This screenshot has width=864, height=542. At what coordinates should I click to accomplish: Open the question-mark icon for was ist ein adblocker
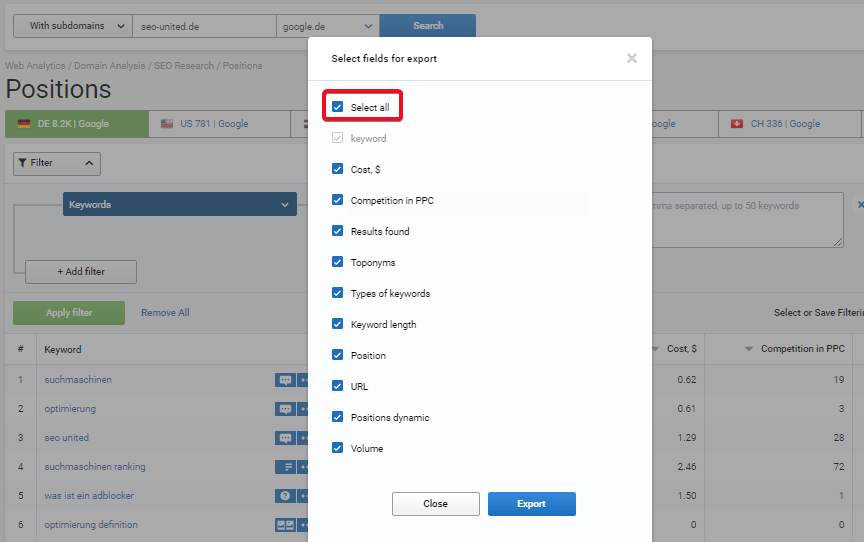[x=285, y=496]
